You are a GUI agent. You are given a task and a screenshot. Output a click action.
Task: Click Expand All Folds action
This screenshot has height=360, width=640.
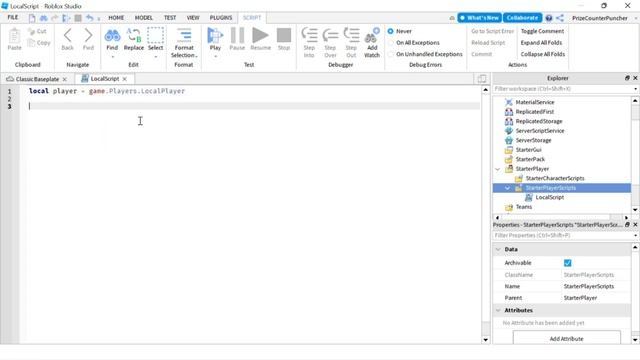coord(541,43)
